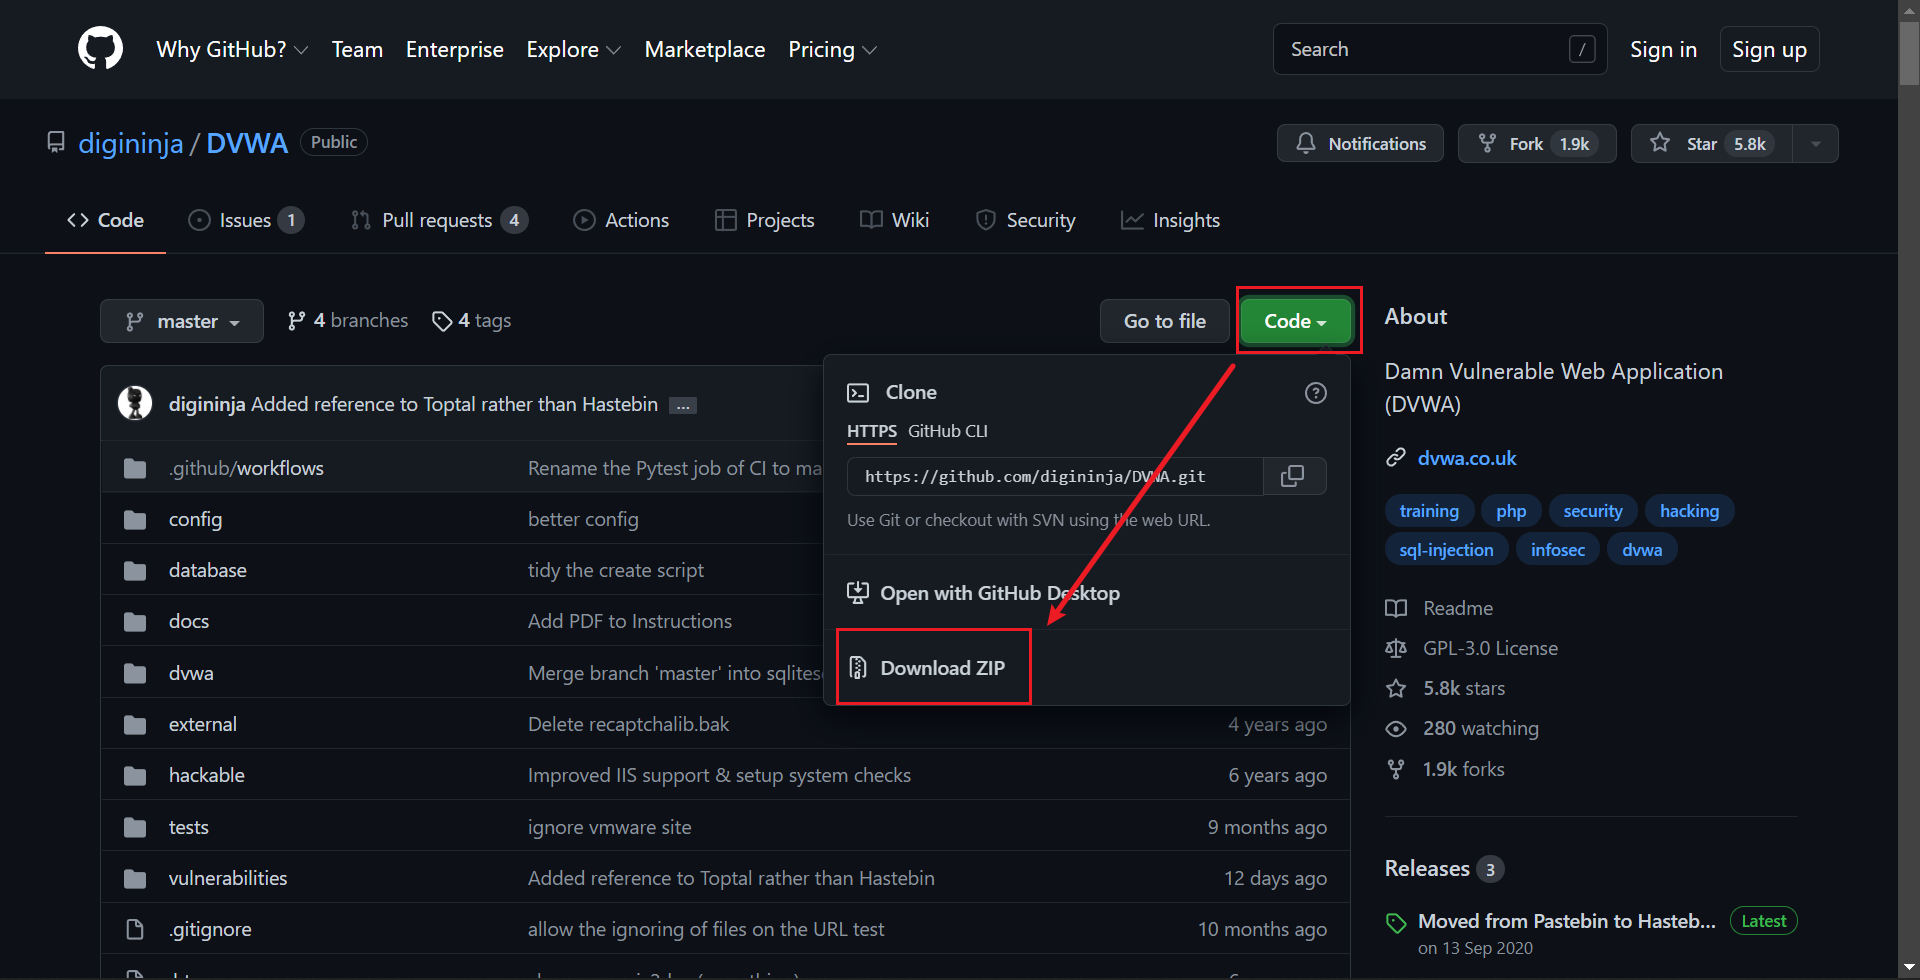
Task: Select the GitHub CLI clone tab
Action: pyautogui.click(x=948, y=431)
